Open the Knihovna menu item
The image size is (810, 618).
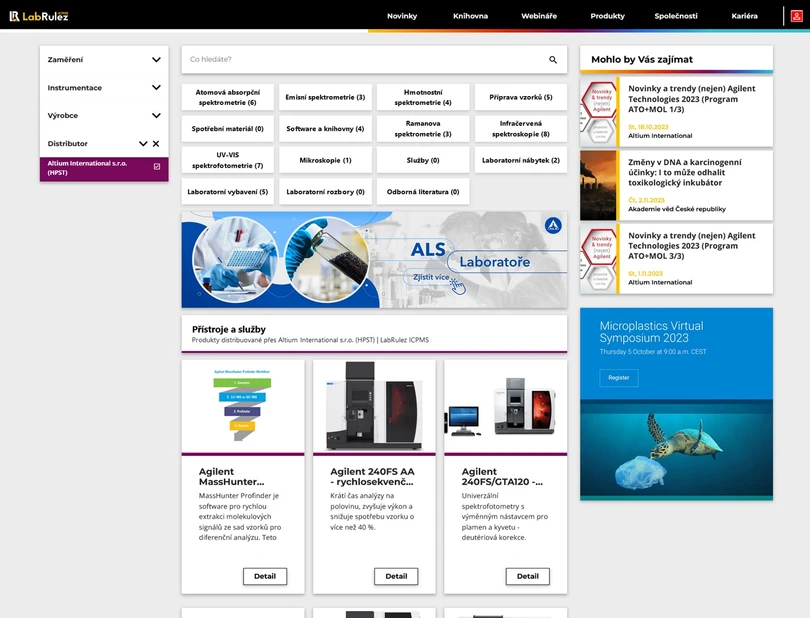coord(470,16)
